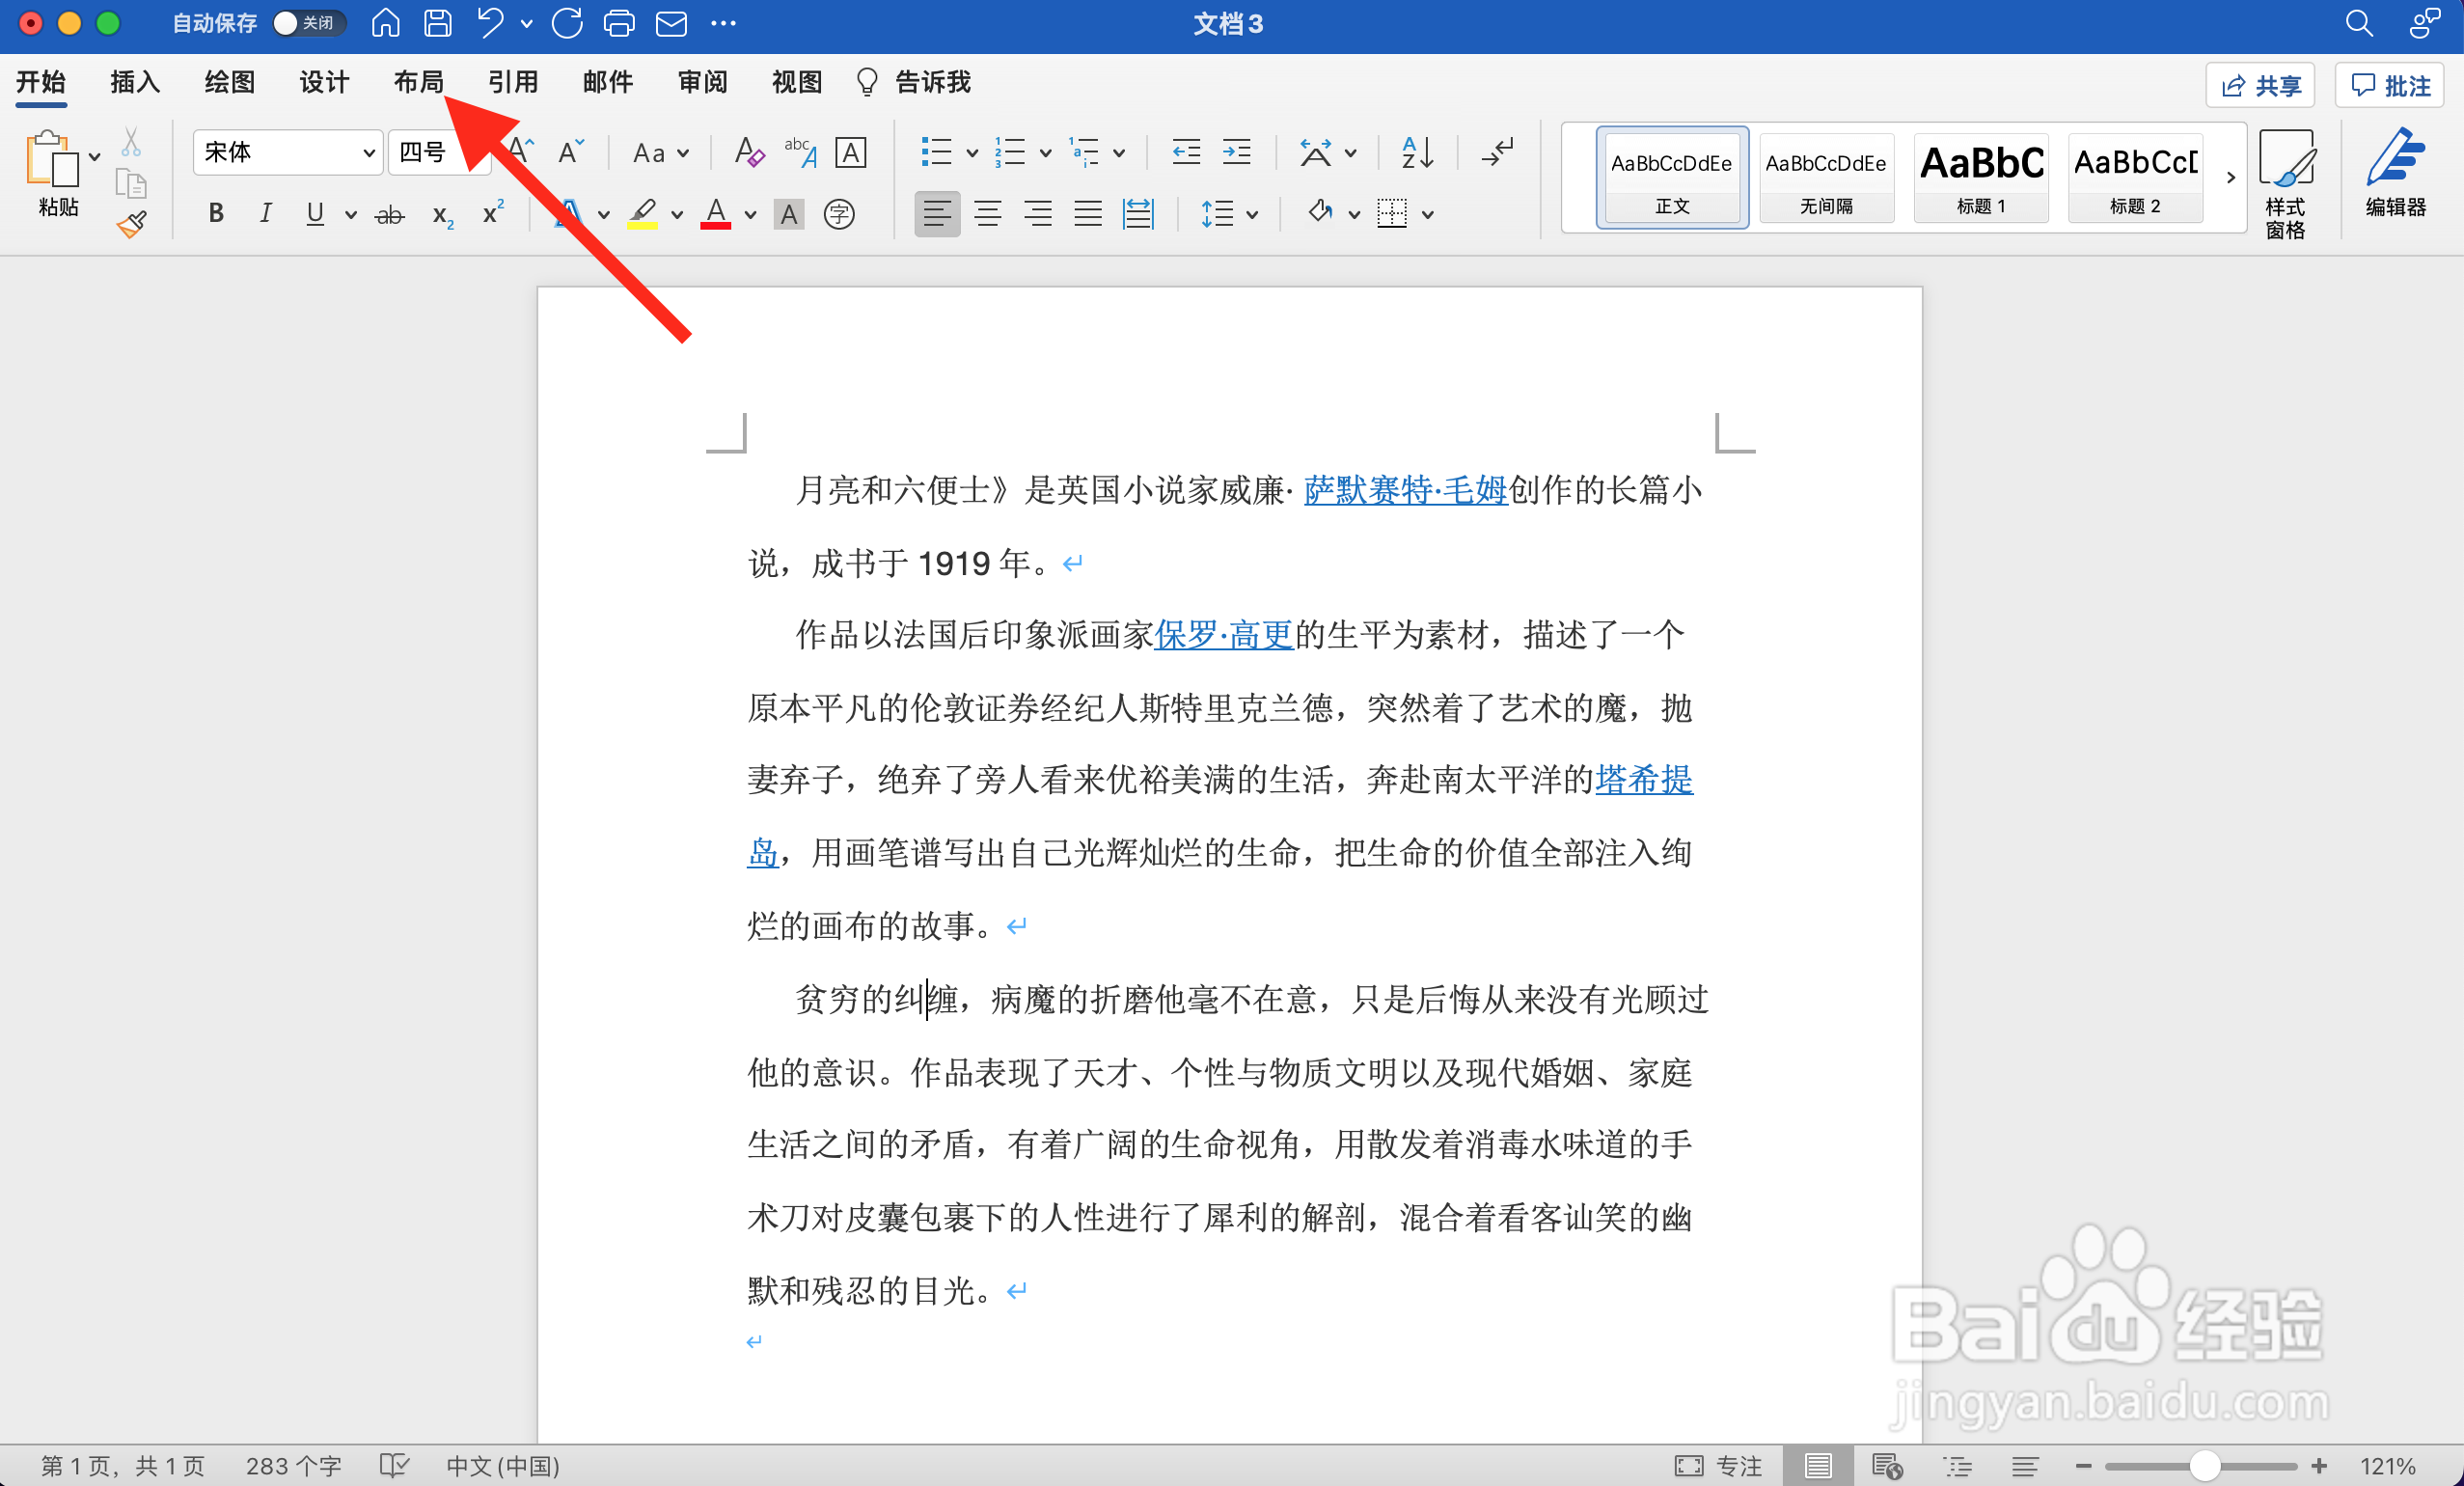This screenshot has height=1486, width=2464.
Task: Undo the last action
Action: tap(490, 23)
